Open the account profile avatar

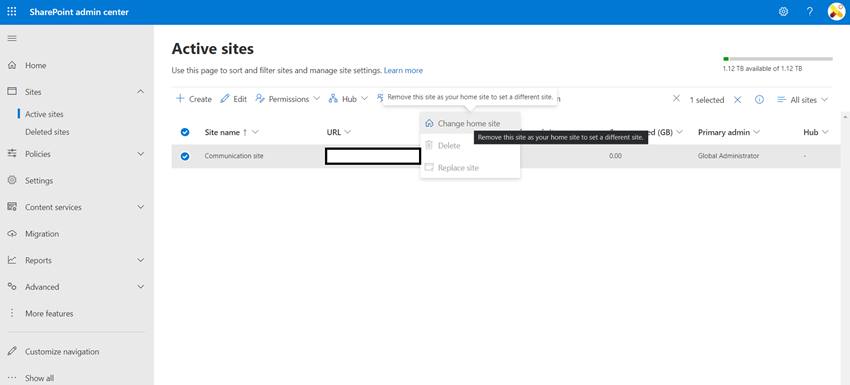click(x=836, y=12)
